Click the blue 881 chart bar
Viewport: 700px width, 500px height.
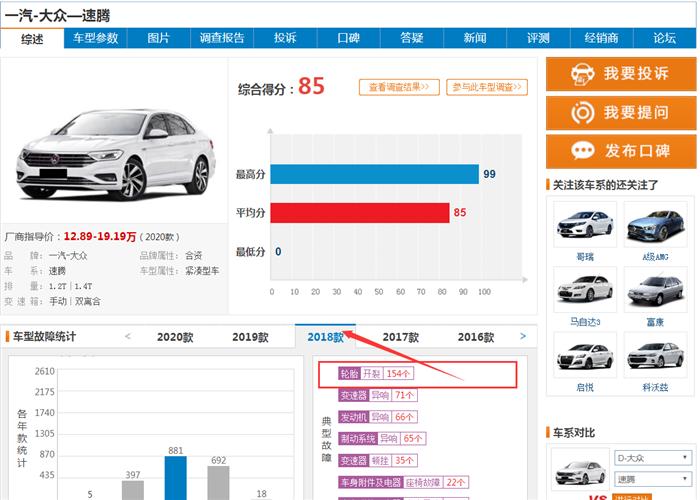(175, 478)
